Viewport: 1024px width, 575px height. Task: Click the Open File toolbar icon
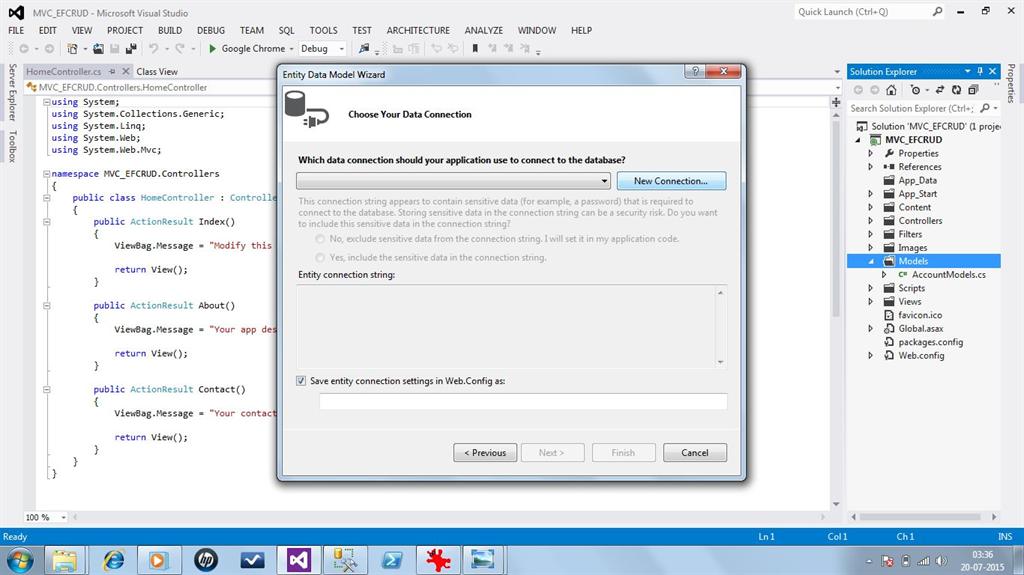[x=99, y=49]
